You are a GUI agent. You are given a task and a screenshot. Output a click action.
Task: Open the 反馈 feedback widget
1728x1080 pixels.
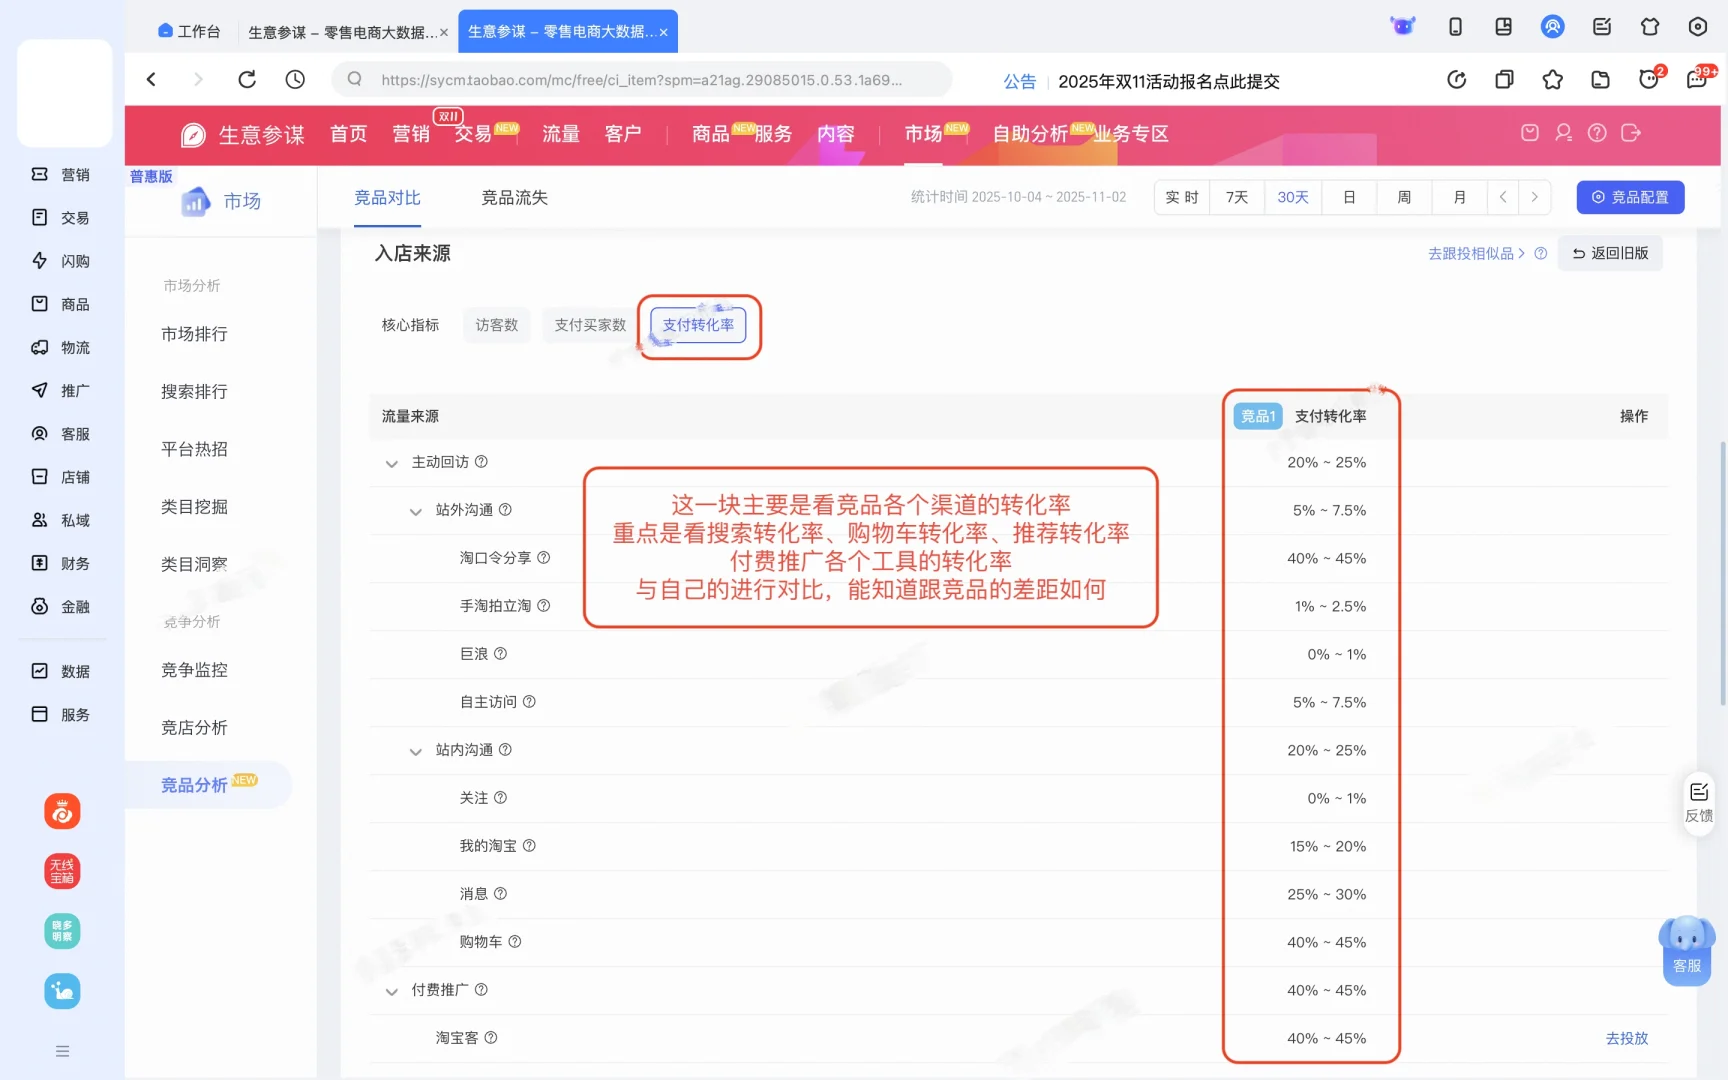(1699, 803)
